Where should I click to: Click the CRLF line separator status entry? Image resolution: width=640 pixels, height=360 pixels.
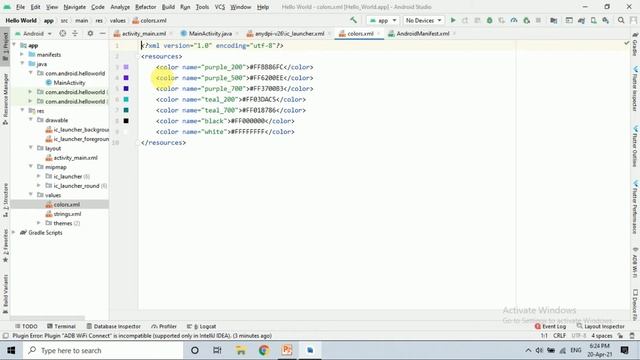[x=560, y=336]
